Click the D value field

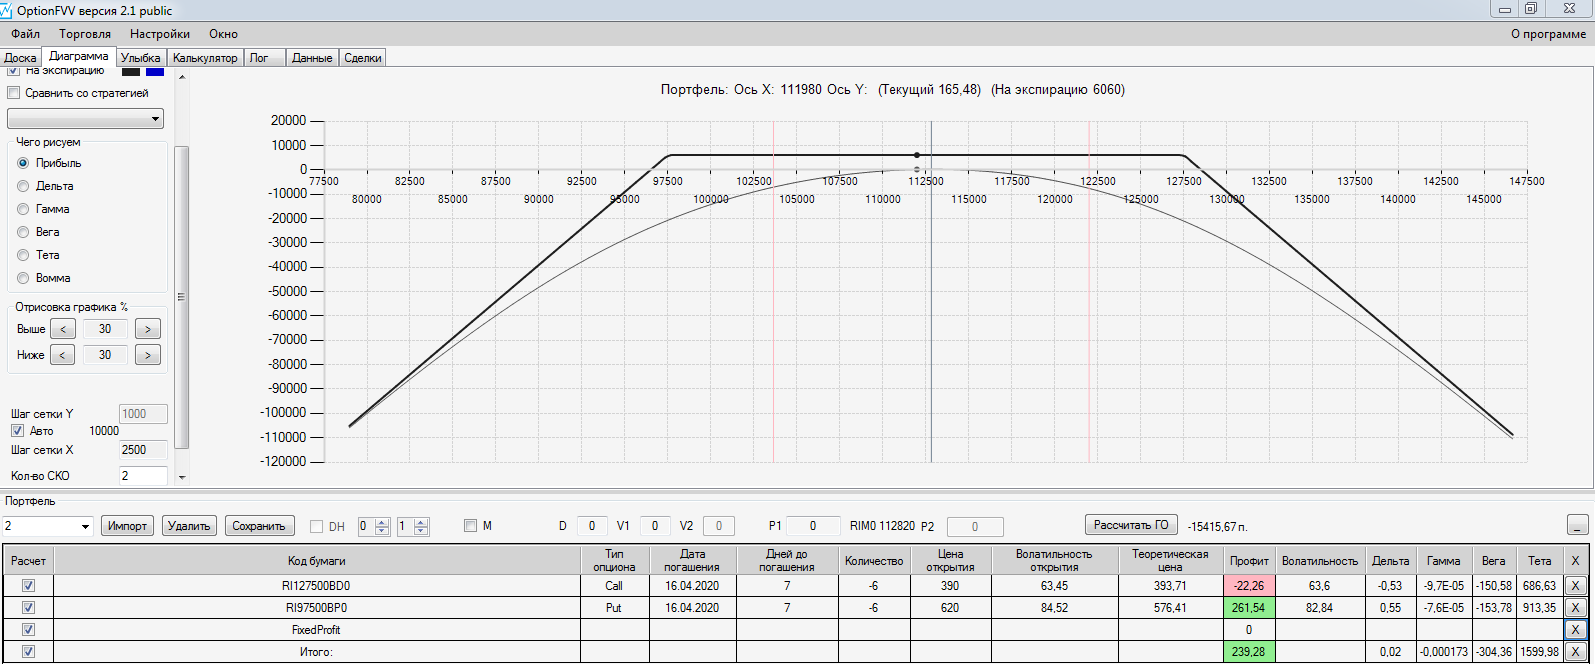coord(591,526)
